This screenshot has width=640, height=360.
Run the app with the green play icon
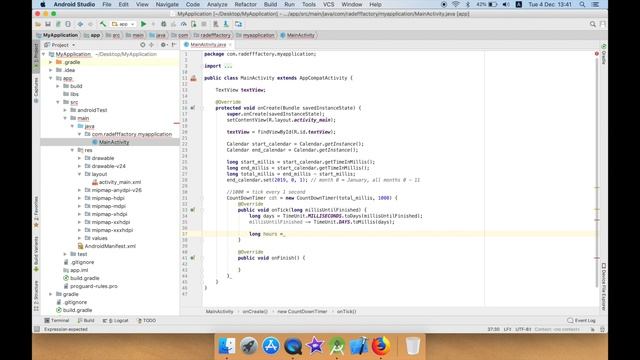click(143, 24)
